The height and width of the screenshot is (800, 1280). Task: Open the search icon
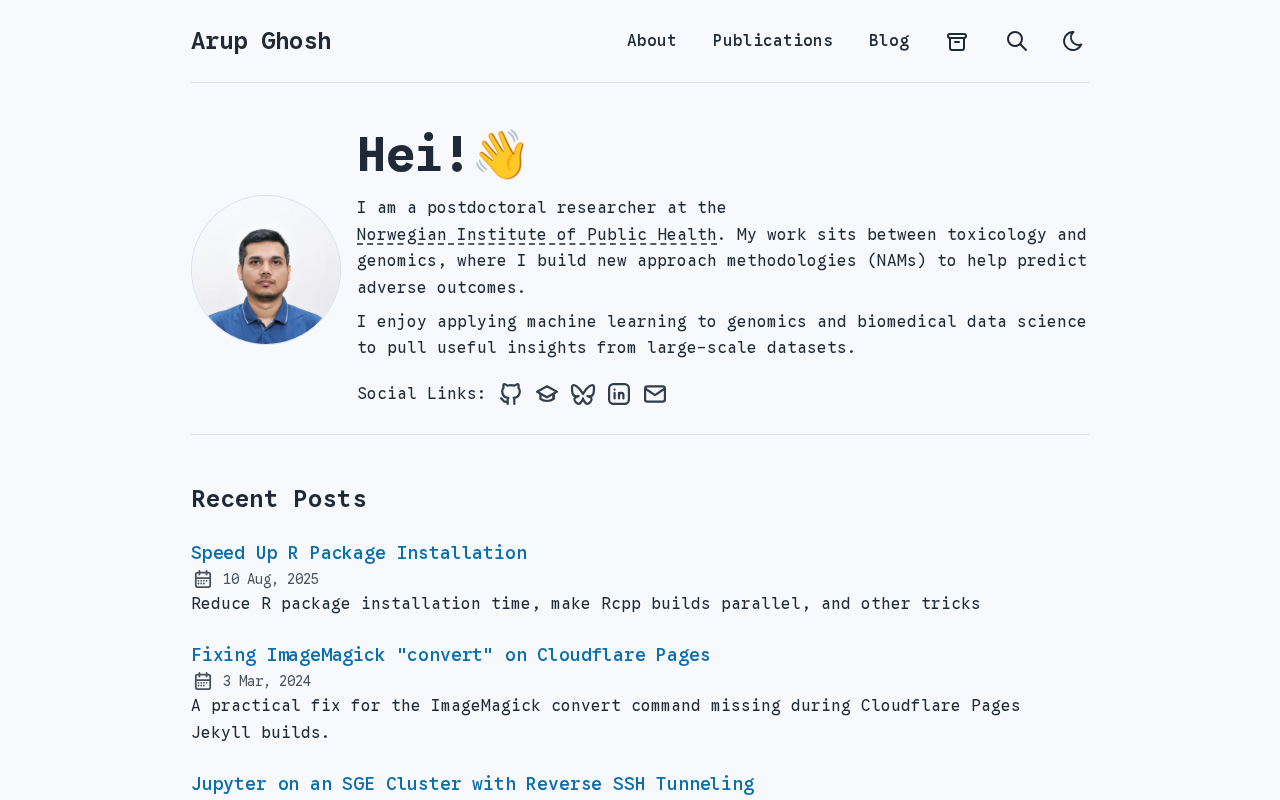click(x=1017, y=41)
